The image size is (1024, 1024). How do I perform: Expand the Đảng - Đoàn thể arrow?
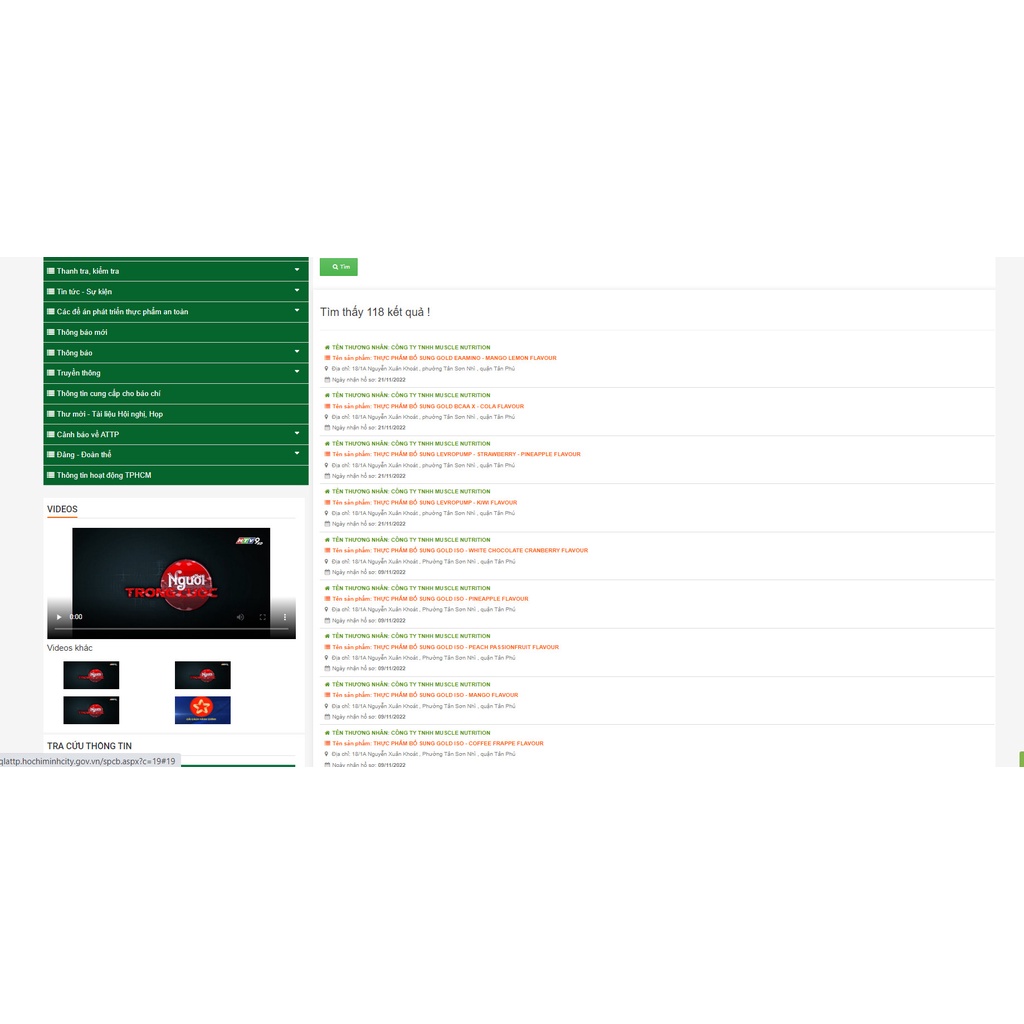(x=297, y=454)
